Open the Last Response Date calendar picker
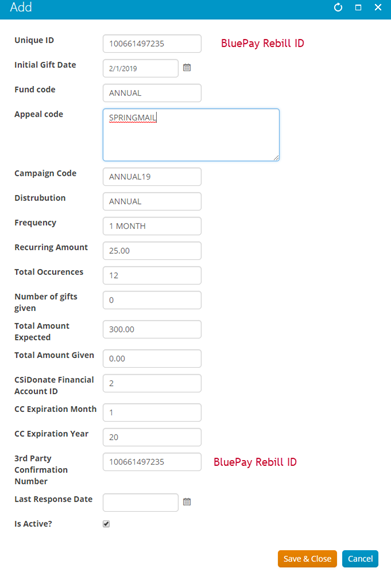Viewport: 391px width, 576px height. (187, 502)
